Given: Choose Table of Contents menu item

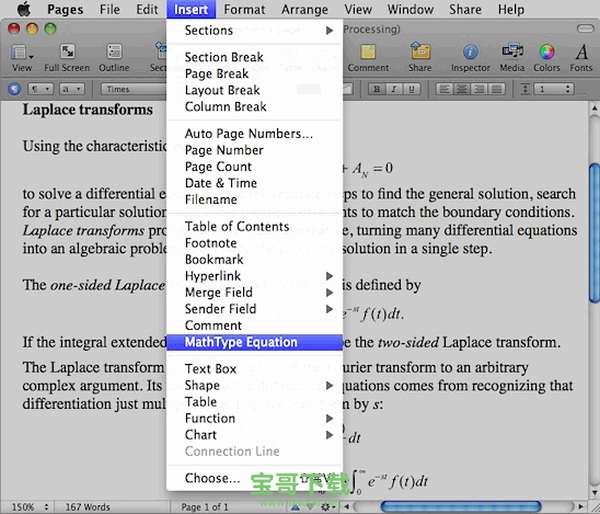Looking at the screenshot, I should tap(237, 226).
